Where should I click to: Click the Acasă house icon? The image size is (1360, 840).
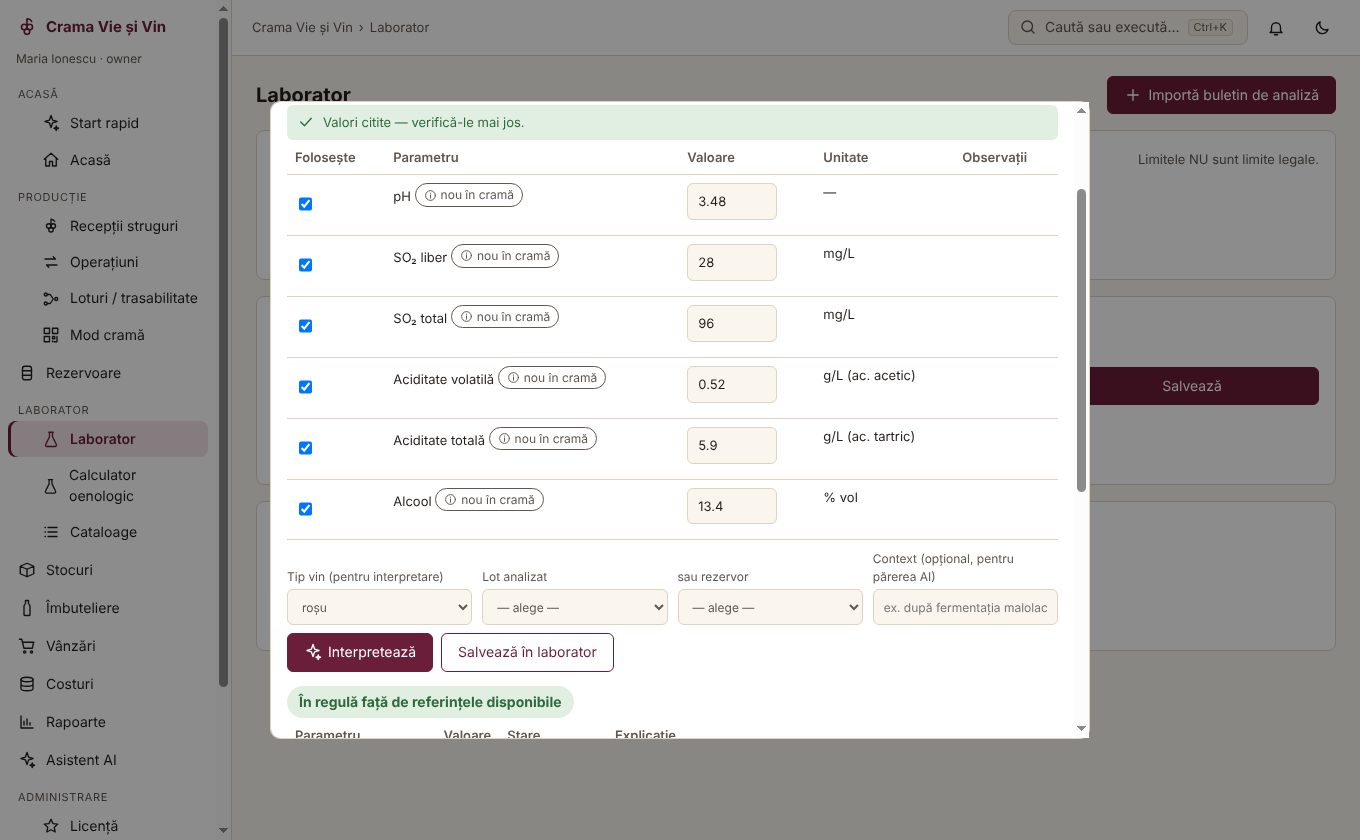click(51, 160)
